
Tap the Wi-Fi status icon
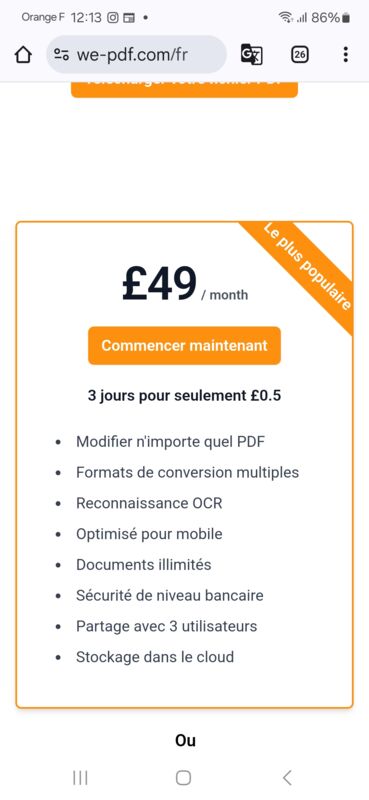(285, 17)
